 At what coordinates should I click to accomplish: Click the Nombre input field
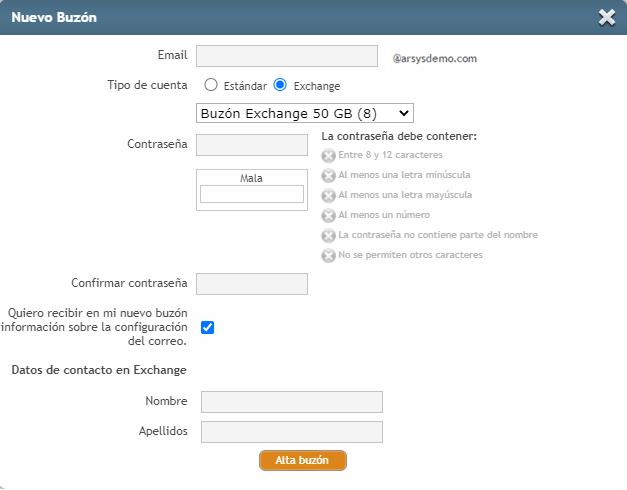coord(292,402)
